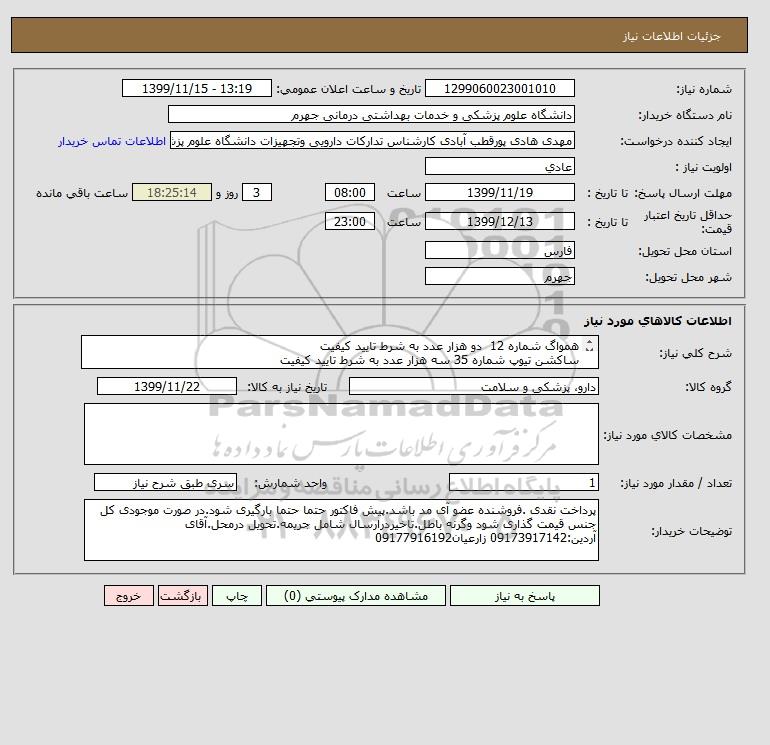Click label 'اولویت نیاز :'
Image resolution: width=770 pixels, height=745 pixels.
coord(703,167)
